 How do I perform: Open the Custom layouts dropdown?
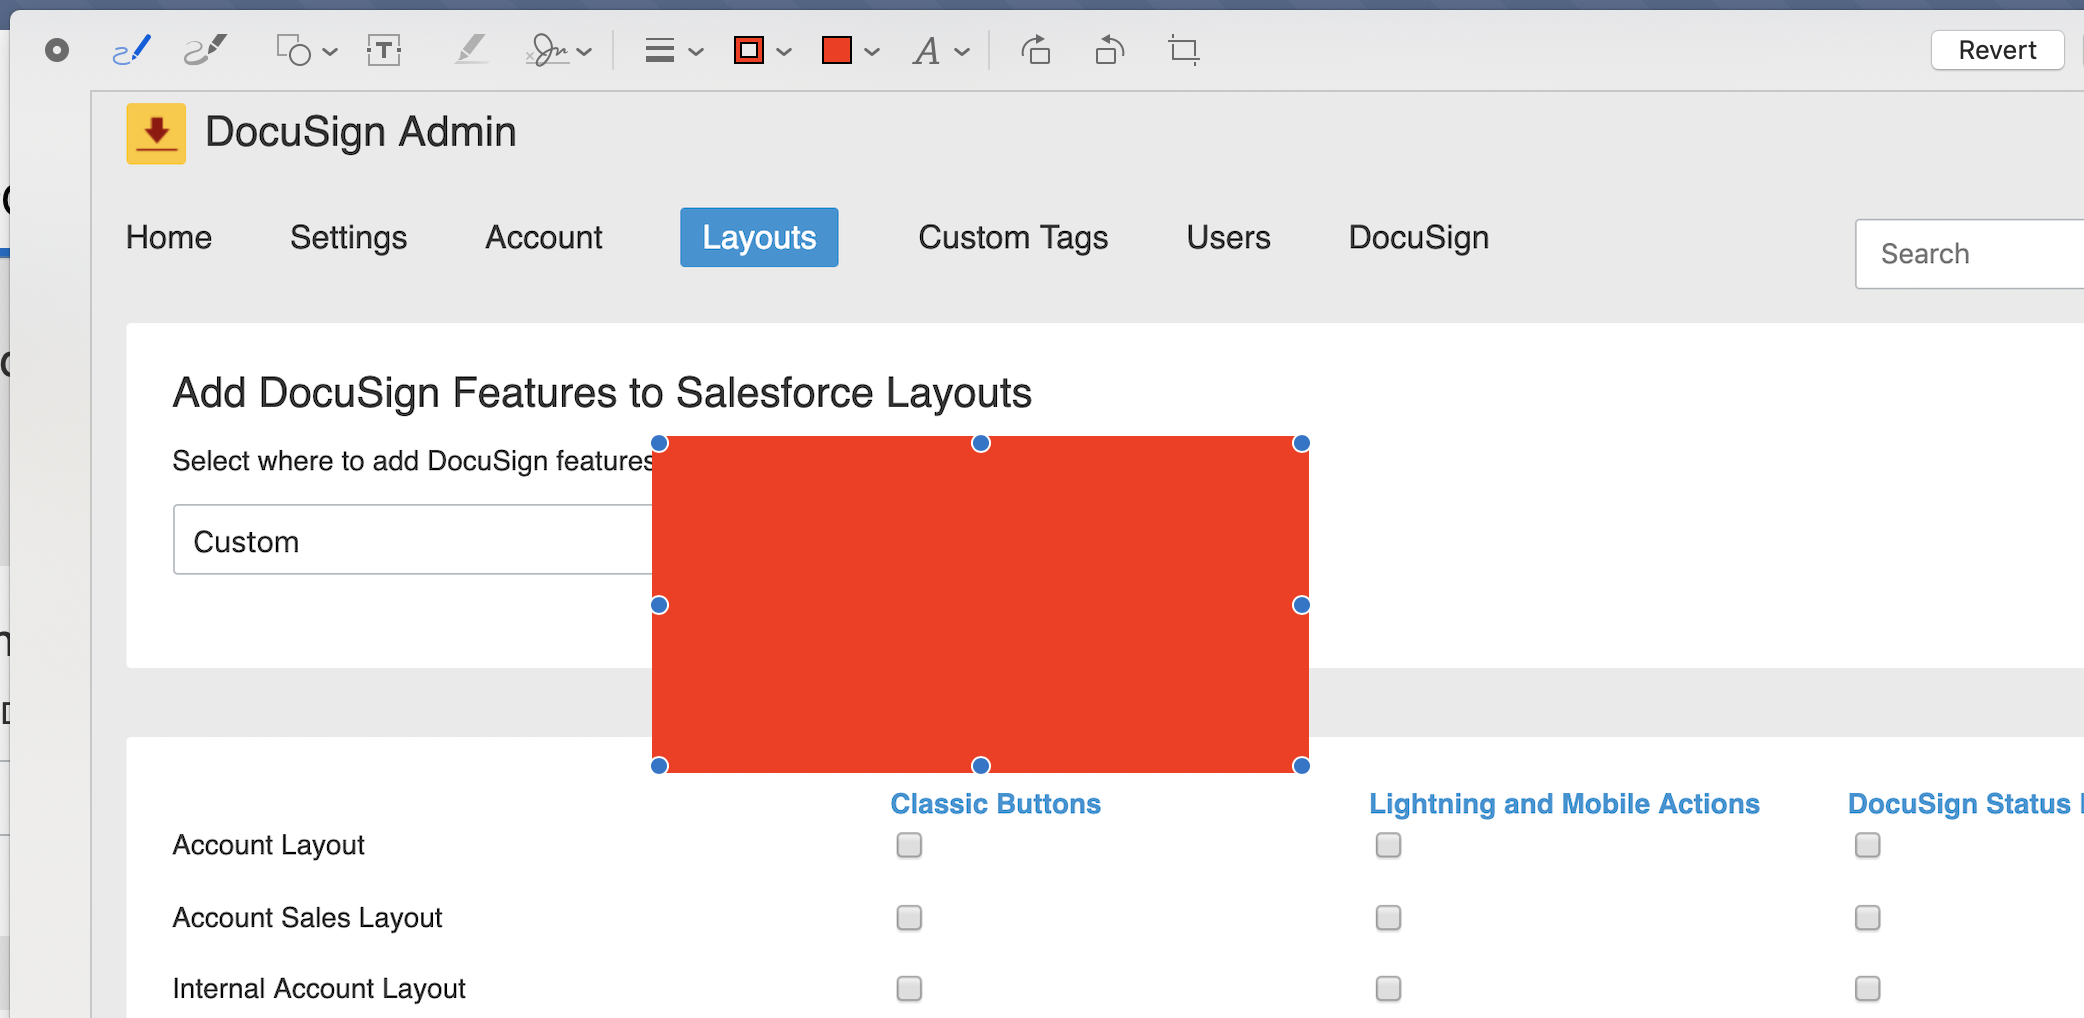[413, 540]
